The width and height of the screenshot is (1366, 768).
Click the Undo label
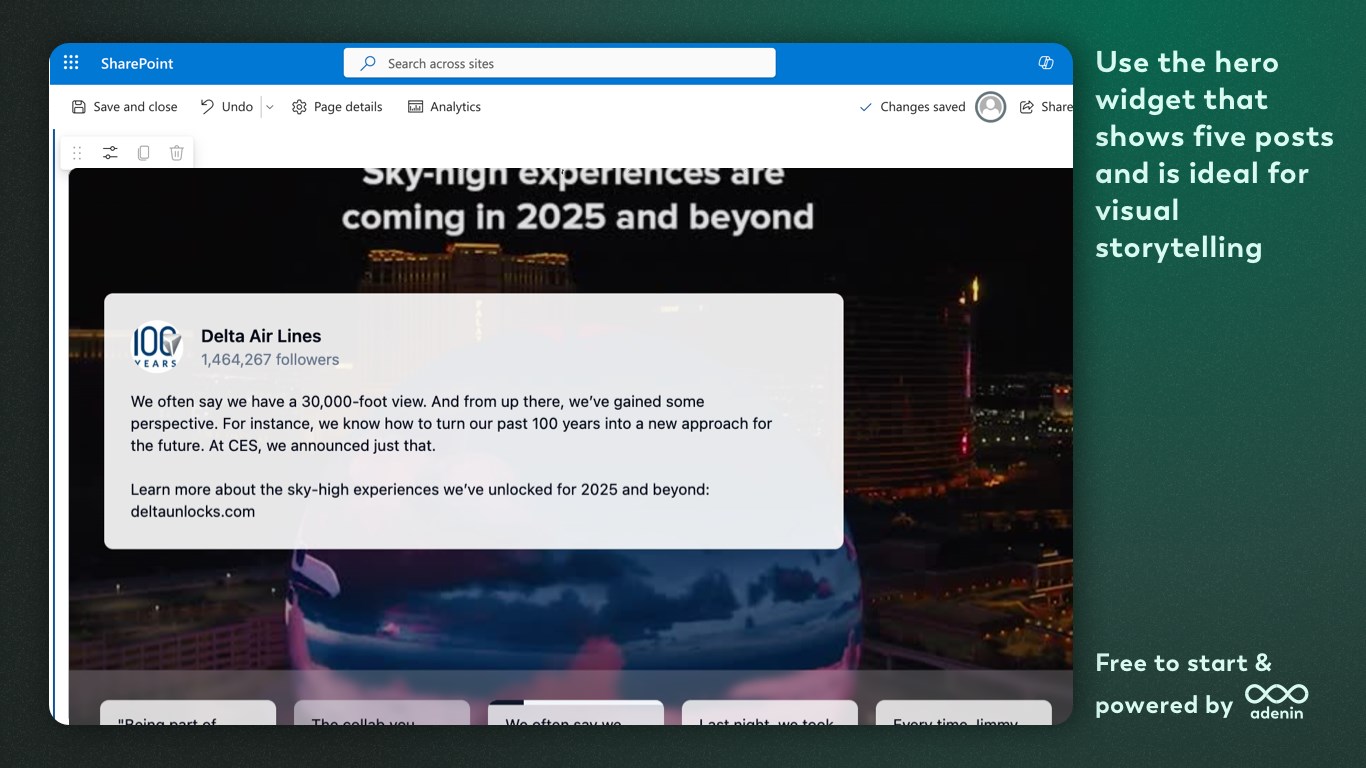click(x=237, y=107)
